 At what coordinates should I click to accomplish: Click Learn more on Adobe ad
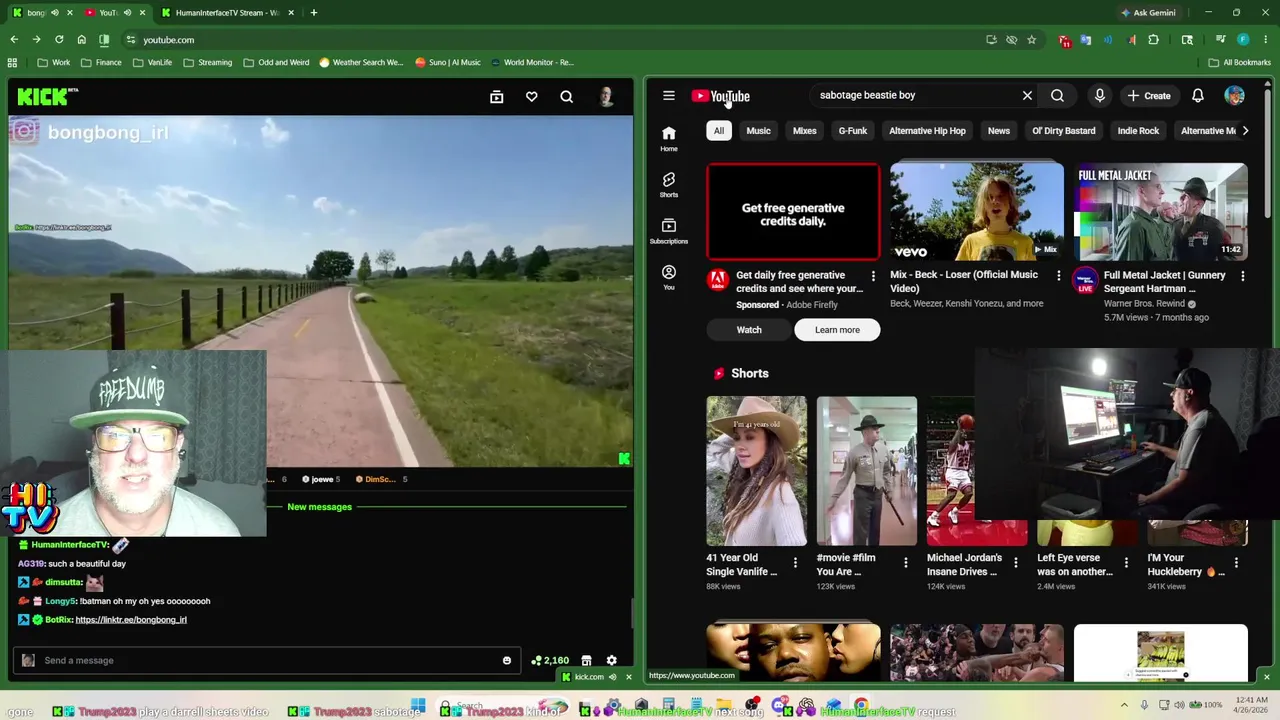[837, 330]
